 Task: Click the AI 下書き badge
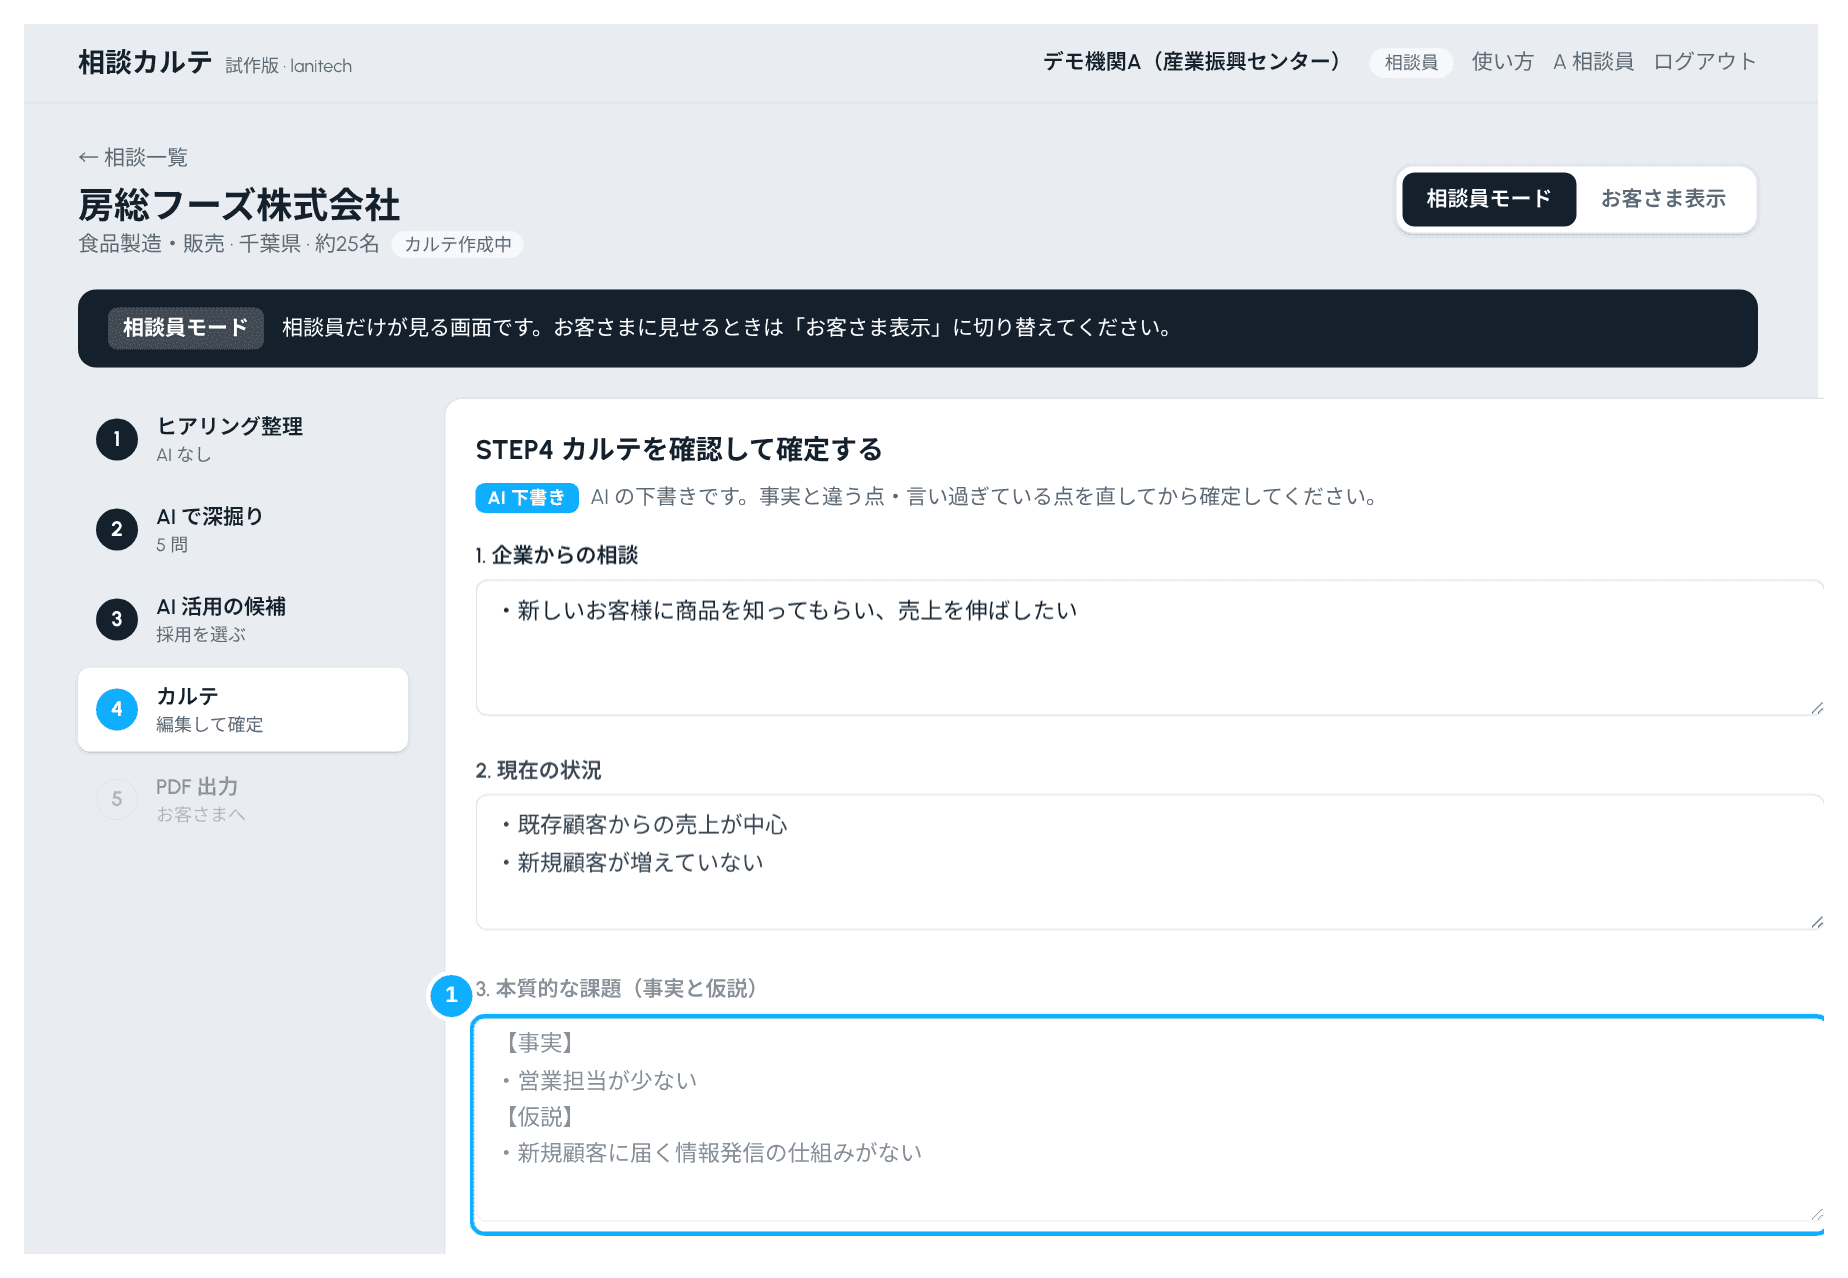pyautogui.click(x=527, y=498)
